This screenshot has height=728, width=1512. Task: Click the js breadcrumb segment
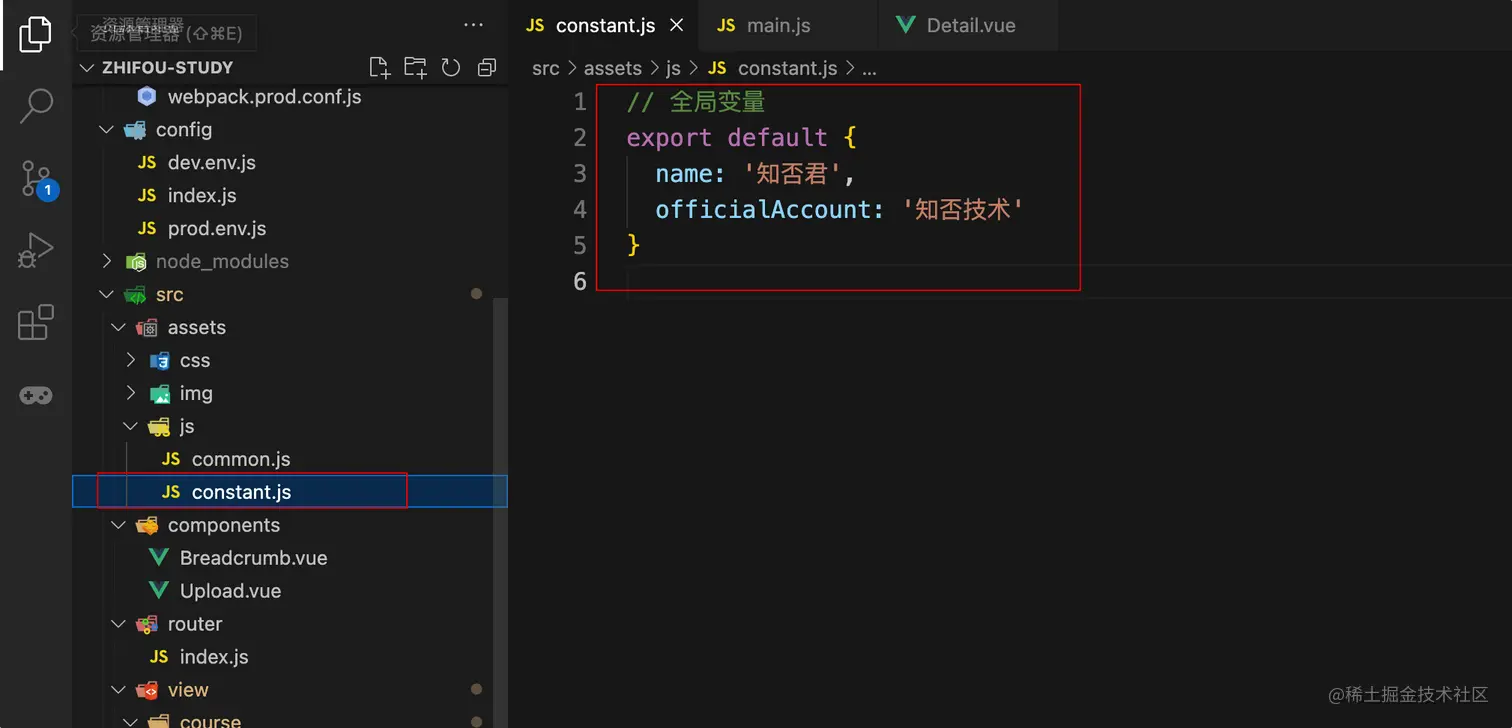673,68
